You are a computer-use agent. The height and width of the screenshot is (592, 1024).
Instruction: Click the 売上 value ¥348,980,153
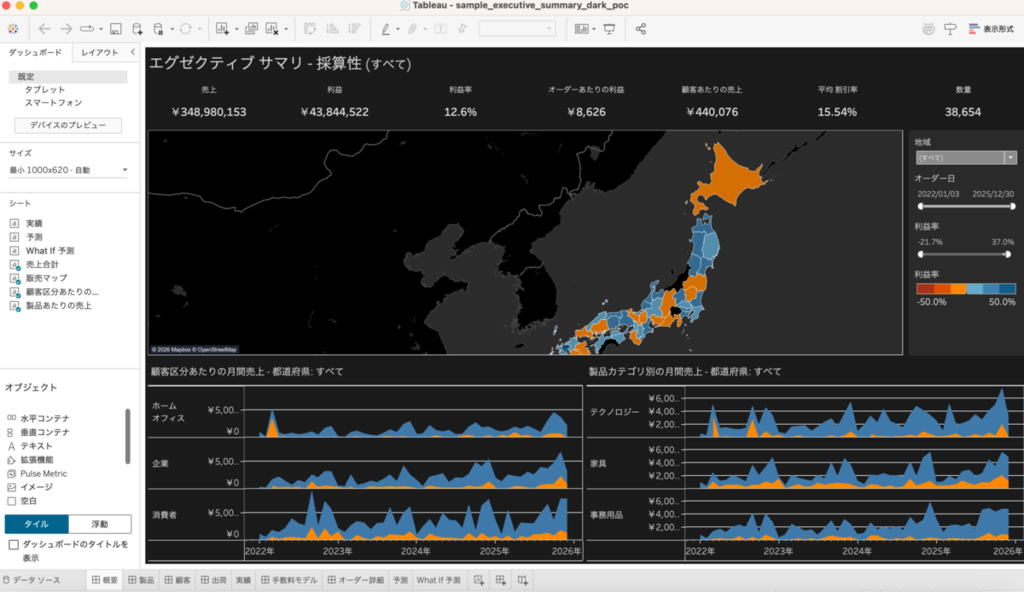pyautogui.click(x=209, y=112)
